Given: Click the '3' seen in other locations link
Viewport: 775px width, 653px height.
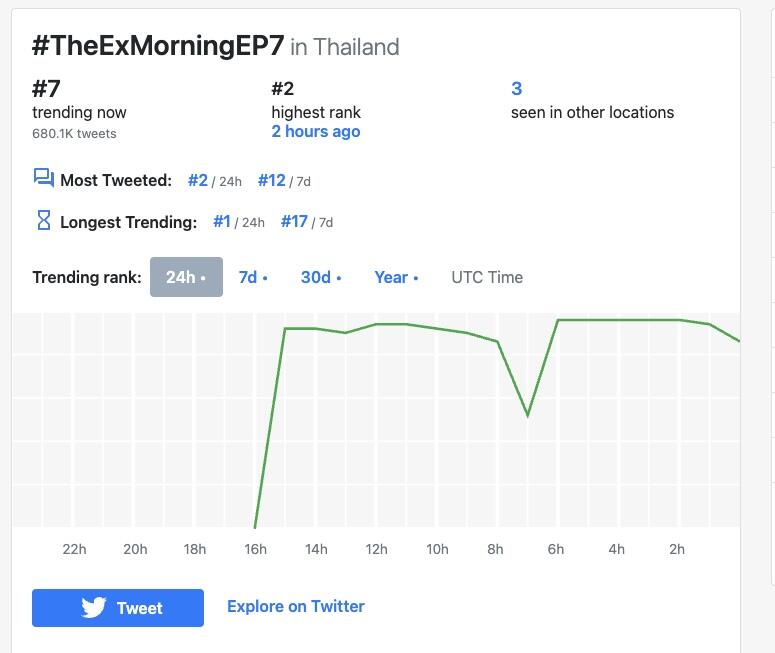Looking at the screenshot, I should [x=517, y=88].
